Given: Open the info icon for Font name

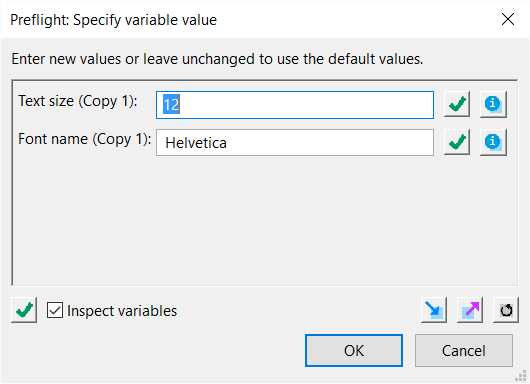Looking at the screenshot, I should 493,142.
